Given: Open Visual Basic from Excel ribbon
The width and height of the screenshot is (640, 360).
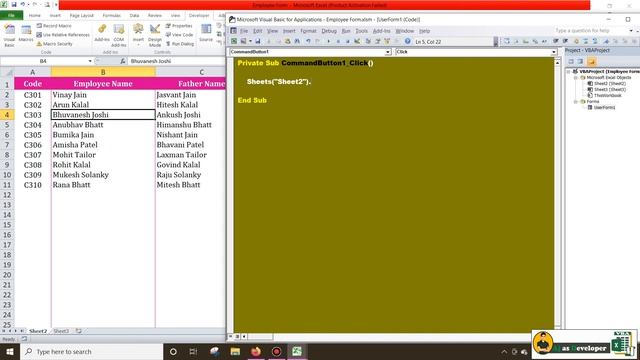Looking at the screenshot, I should (9, 35).
